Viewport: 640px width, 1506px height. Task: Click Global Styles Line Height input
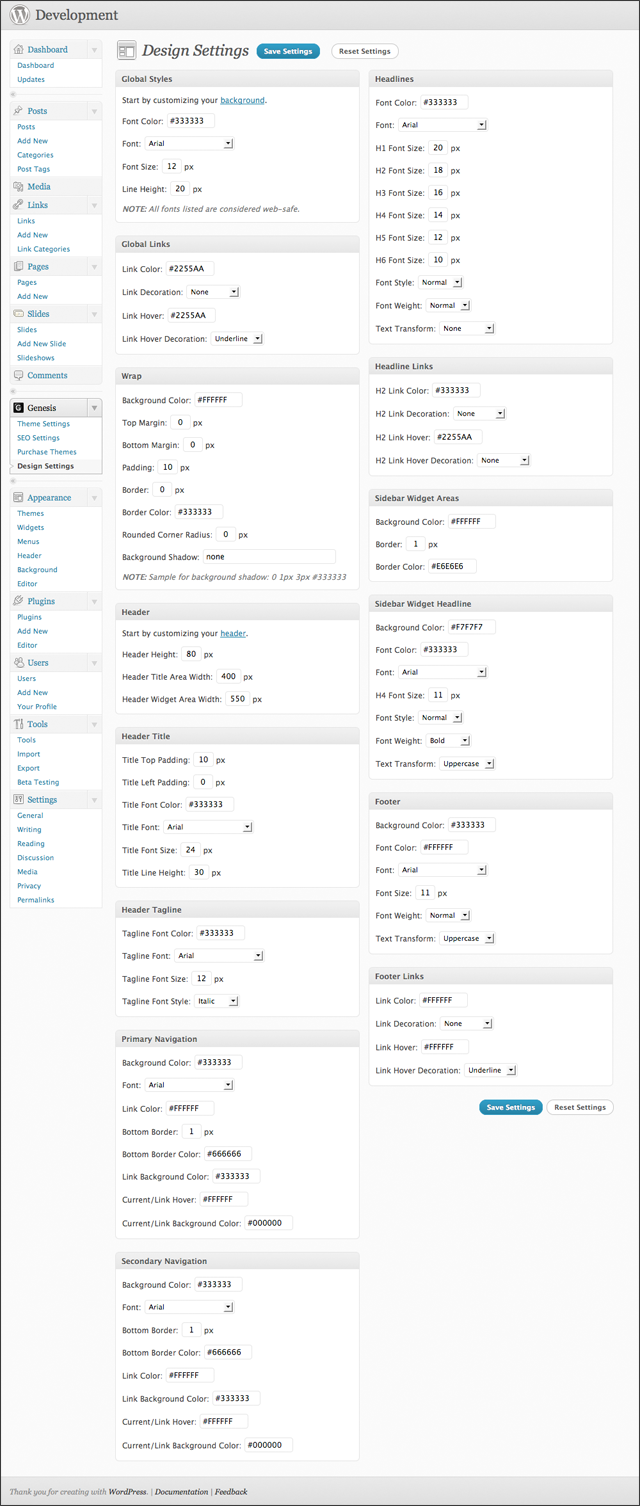tap(180, 188)
